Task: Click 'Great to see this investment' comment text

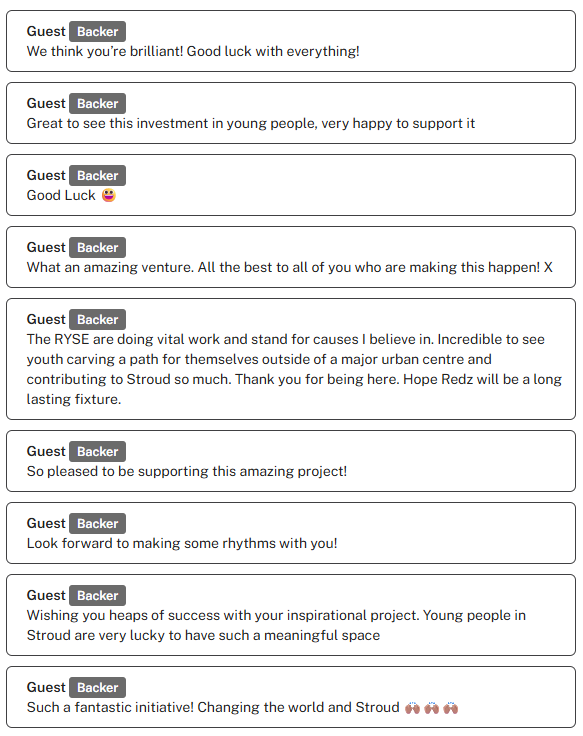Action: [251, 123]
